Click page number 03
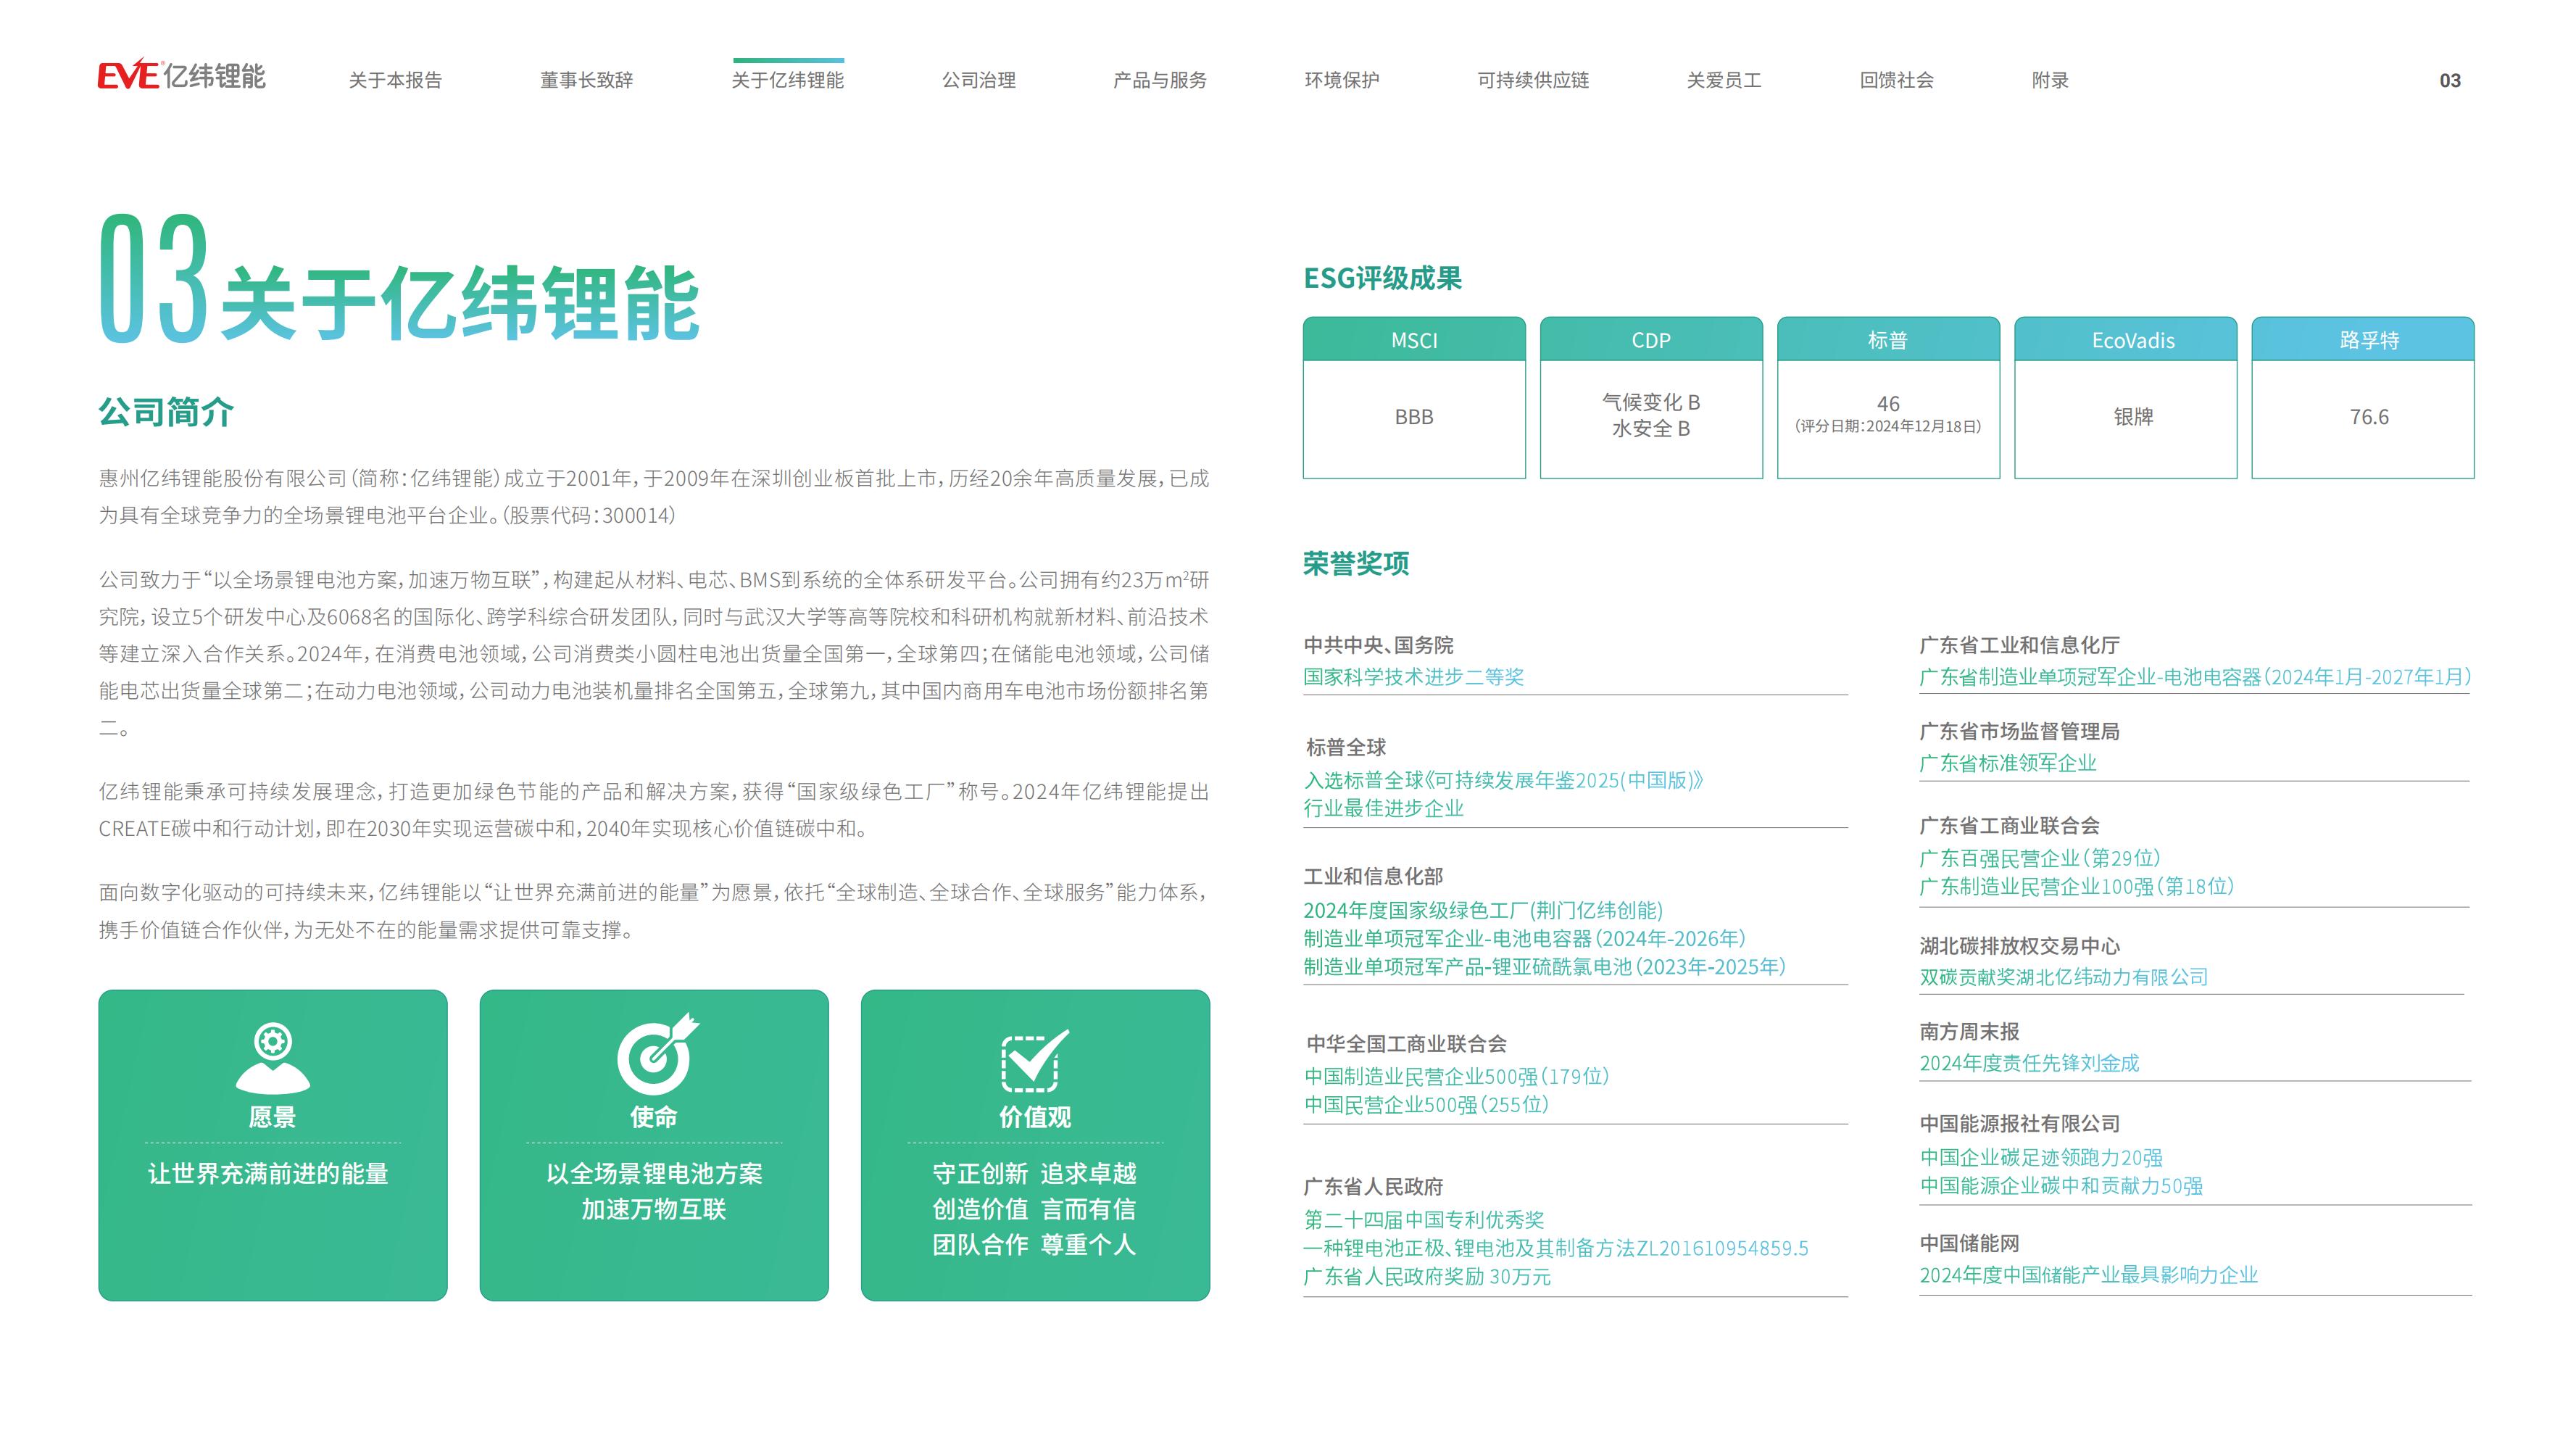 2450,81
